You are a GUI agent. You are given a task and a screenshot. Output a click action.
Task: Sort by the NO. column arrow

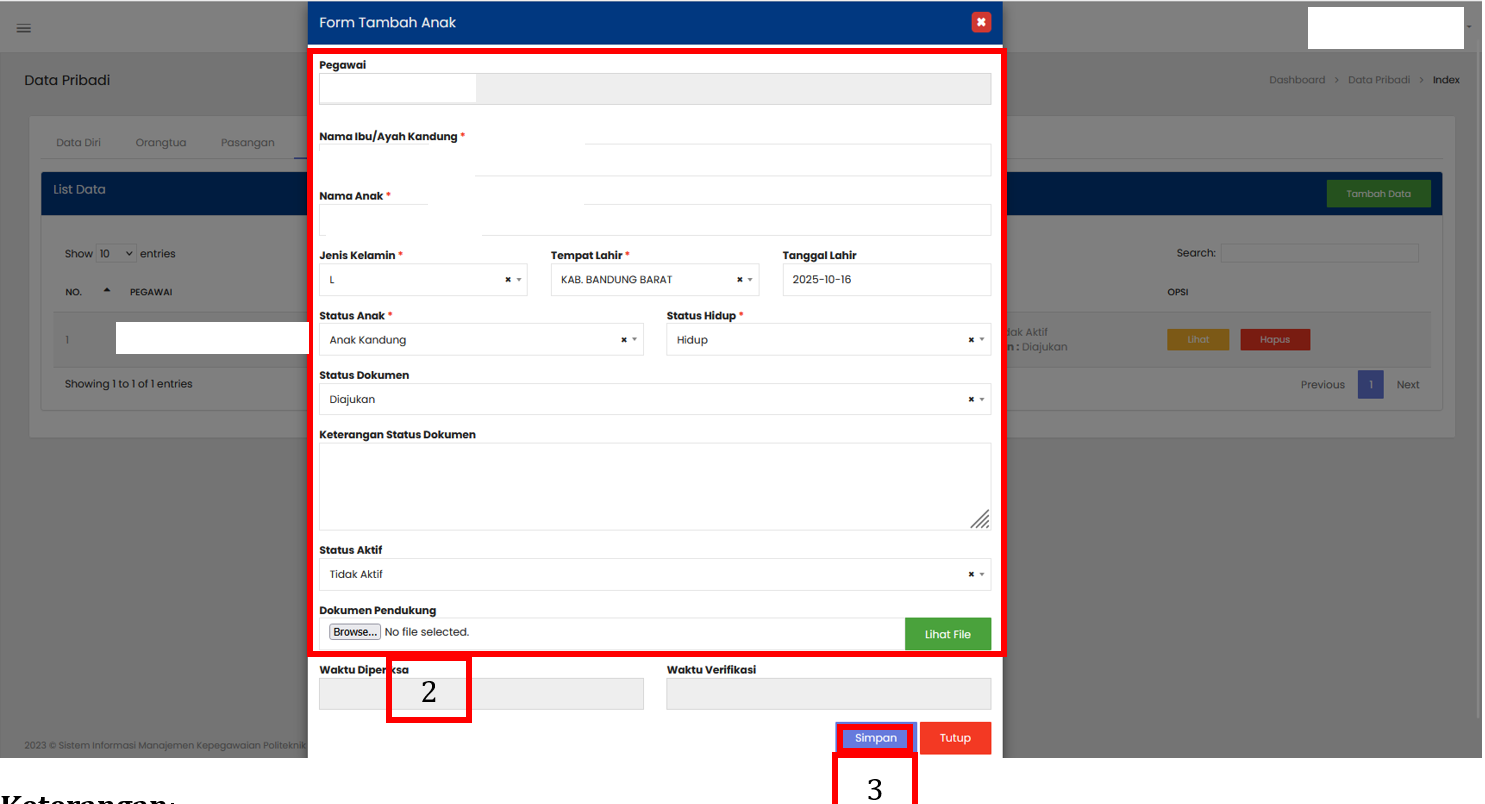pyautogui.click(x=107, y=291)
